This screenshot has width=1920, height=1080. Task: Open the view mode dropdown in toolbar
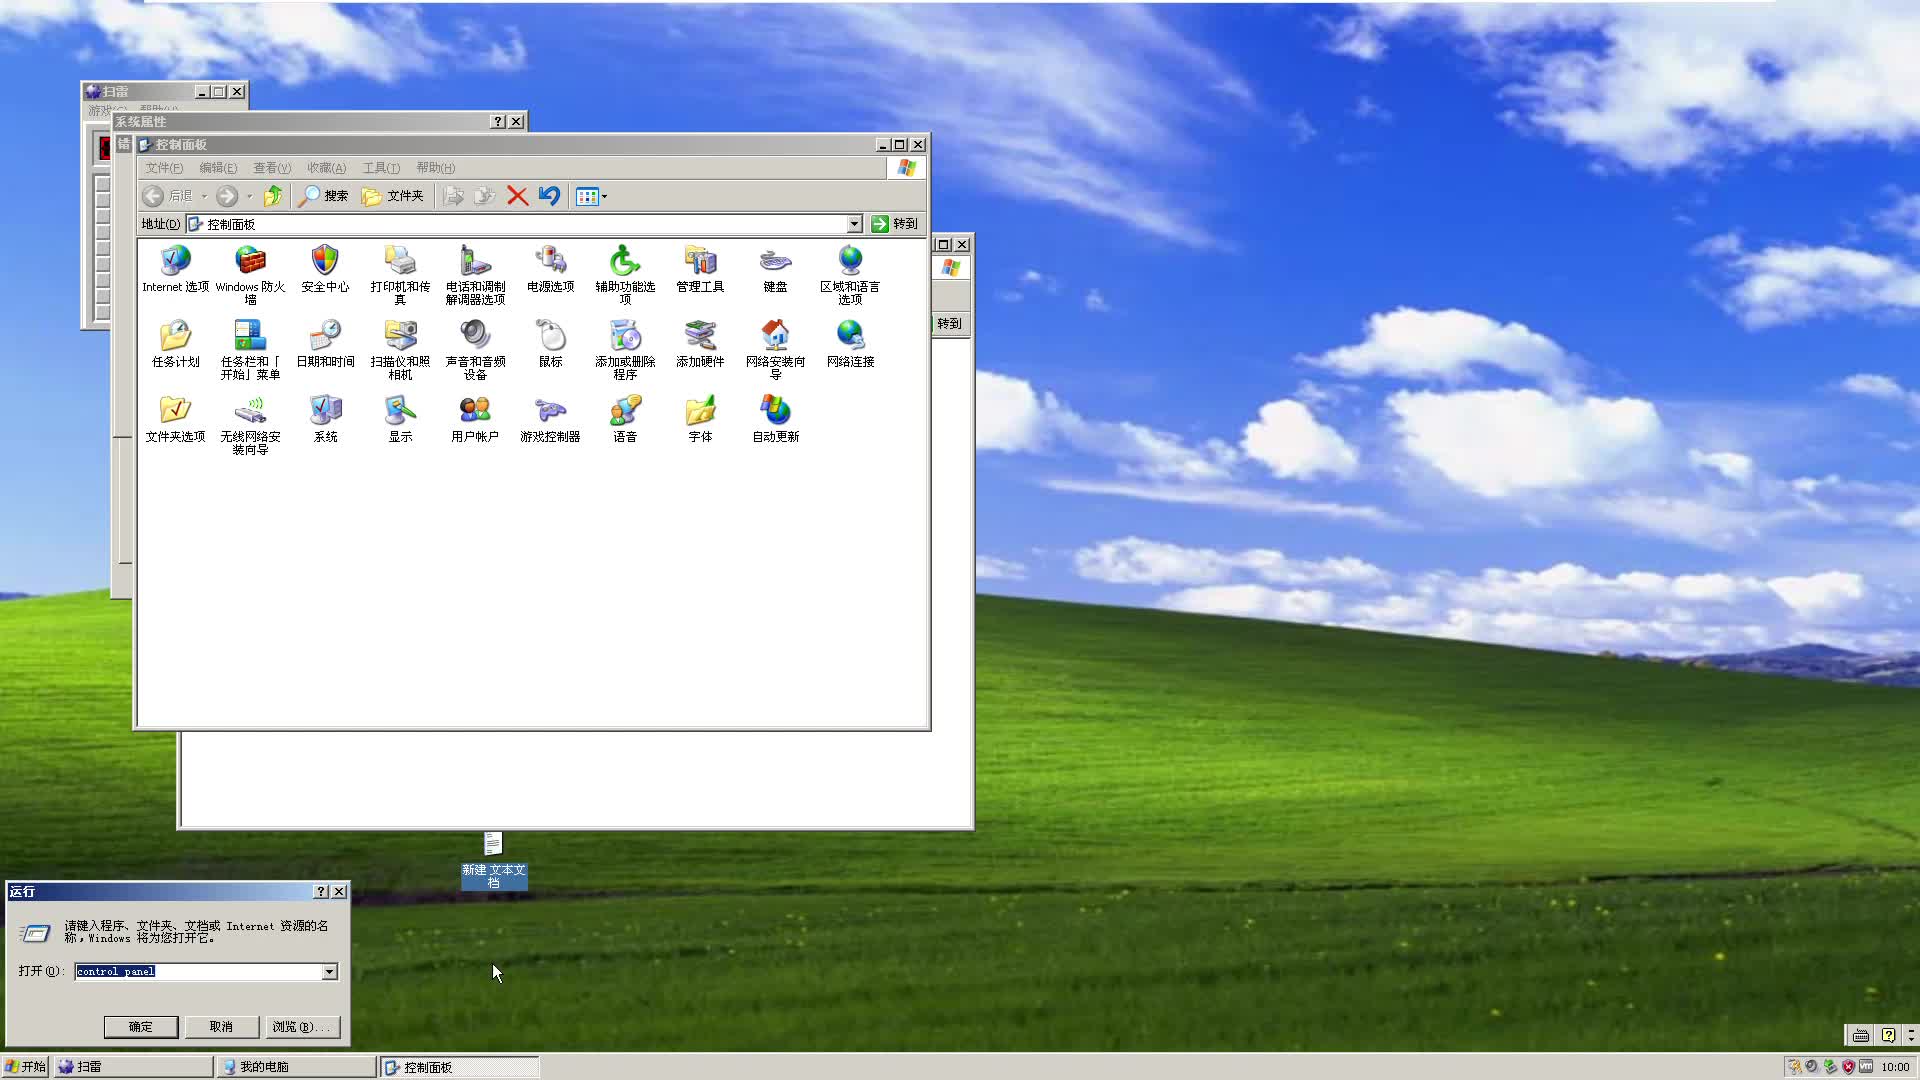pyautogui.click(x=592, y=196)
